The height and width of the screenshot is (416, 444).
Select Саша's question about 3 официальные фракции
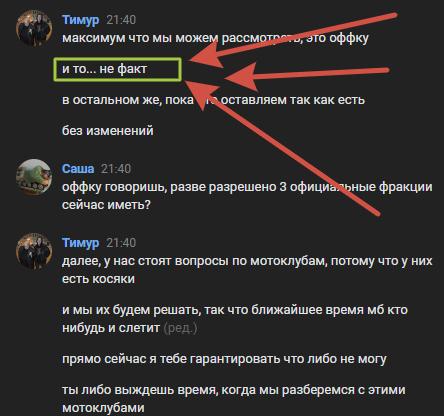click(247, 196)
